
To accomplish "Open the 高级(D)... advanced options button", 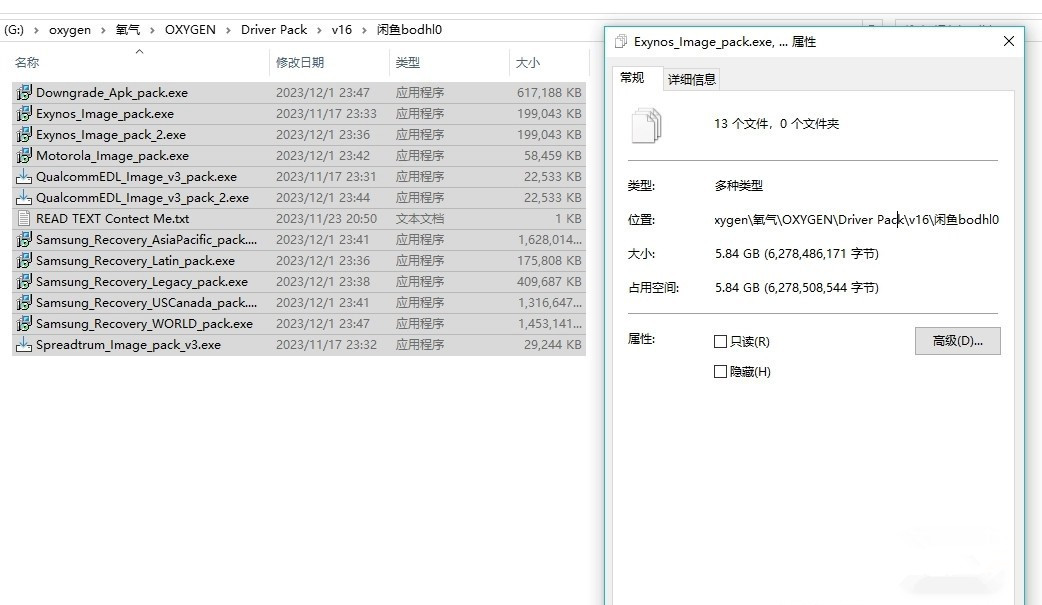I will click(x=958, y=341).
